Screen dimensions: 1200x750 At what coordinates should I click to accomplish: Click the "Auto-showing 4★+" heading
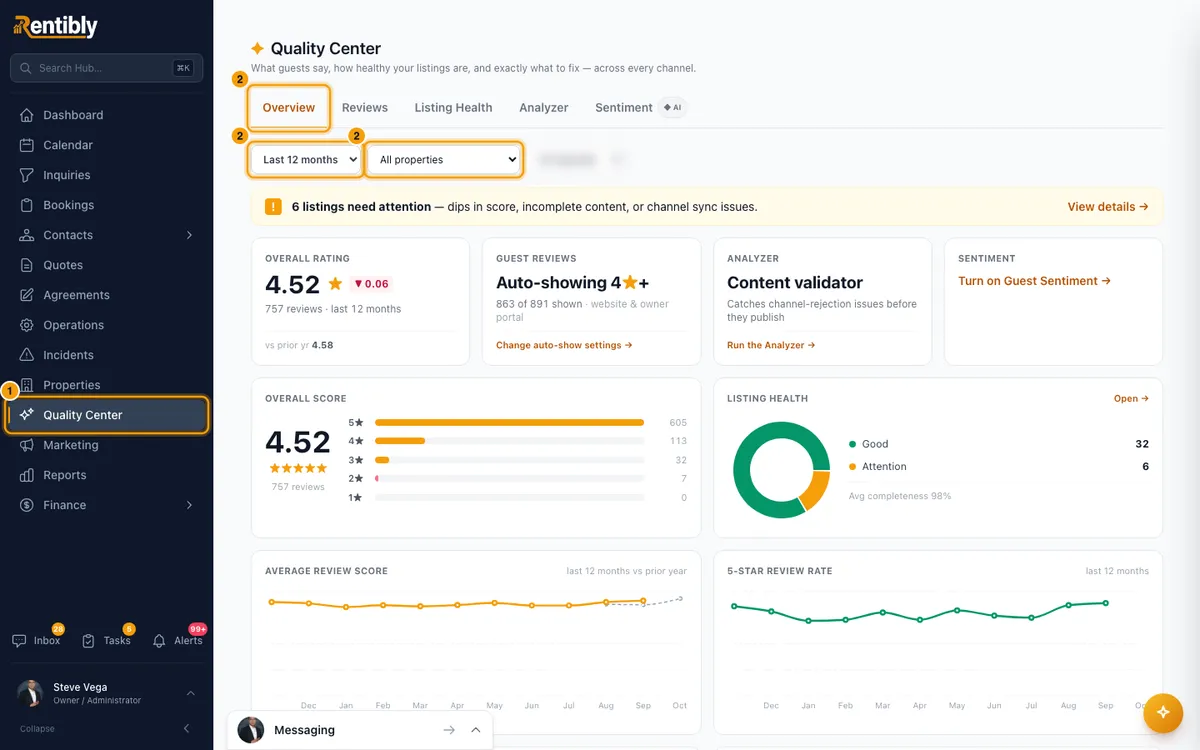[x=573, y=283]
